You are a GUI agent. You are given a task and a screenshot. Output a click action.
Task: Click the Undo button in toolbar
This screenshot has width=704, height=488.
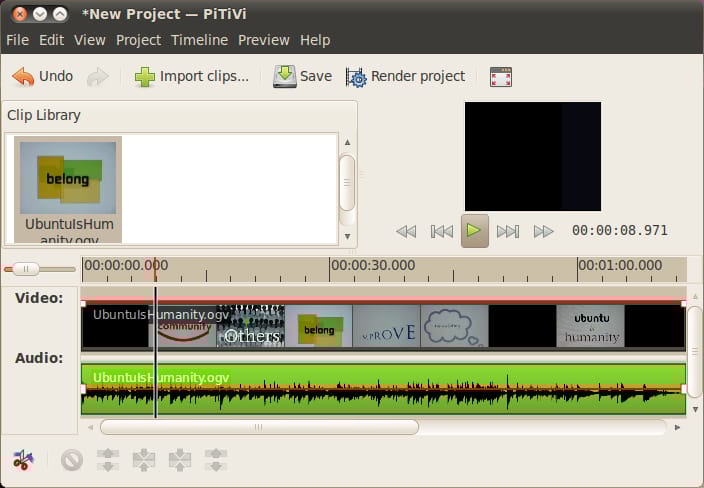43,76
